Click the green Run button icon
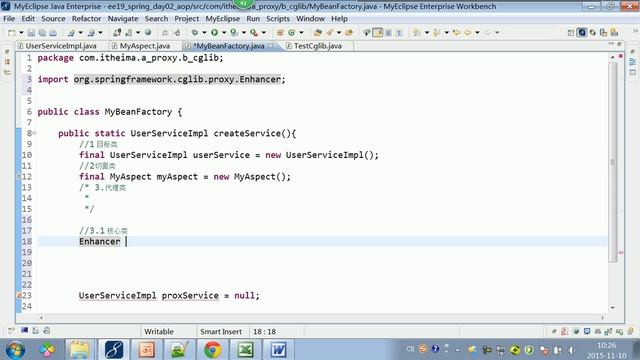This screenshot has width=640, height=360. coord(214,33)
